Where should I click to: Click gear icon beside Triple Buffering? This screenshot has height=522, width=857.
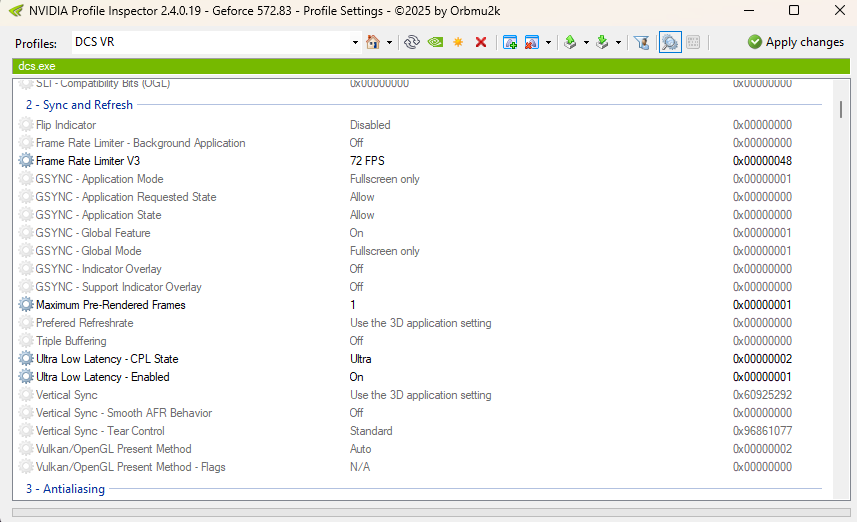point(26,341)
